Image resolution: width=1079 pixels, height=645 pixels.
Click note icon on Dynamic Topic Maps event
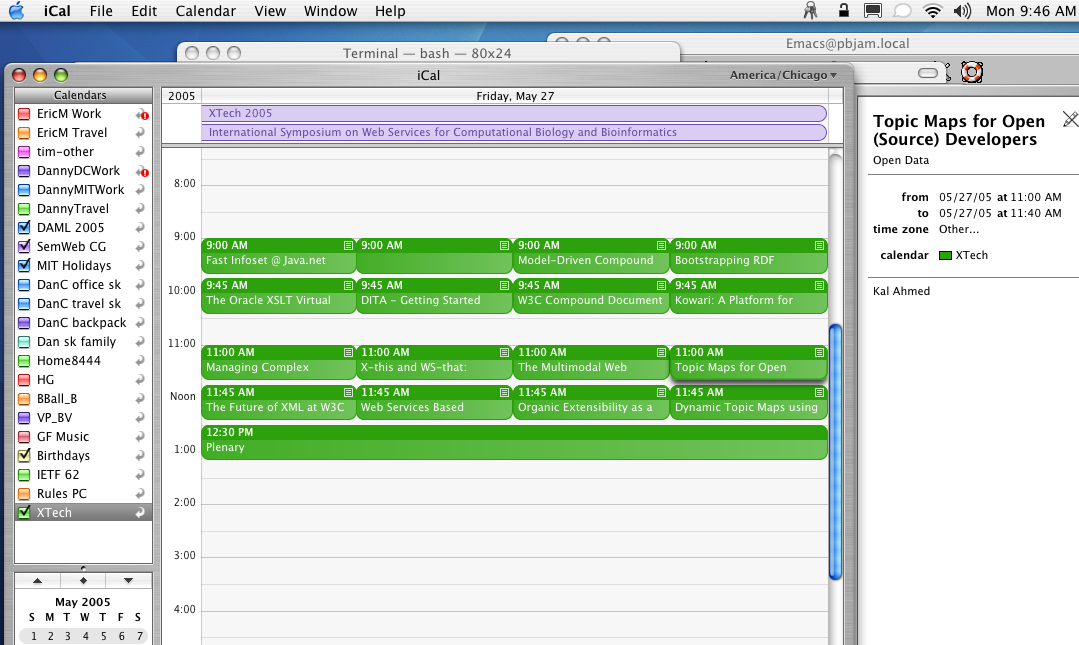tap(819, 392)
